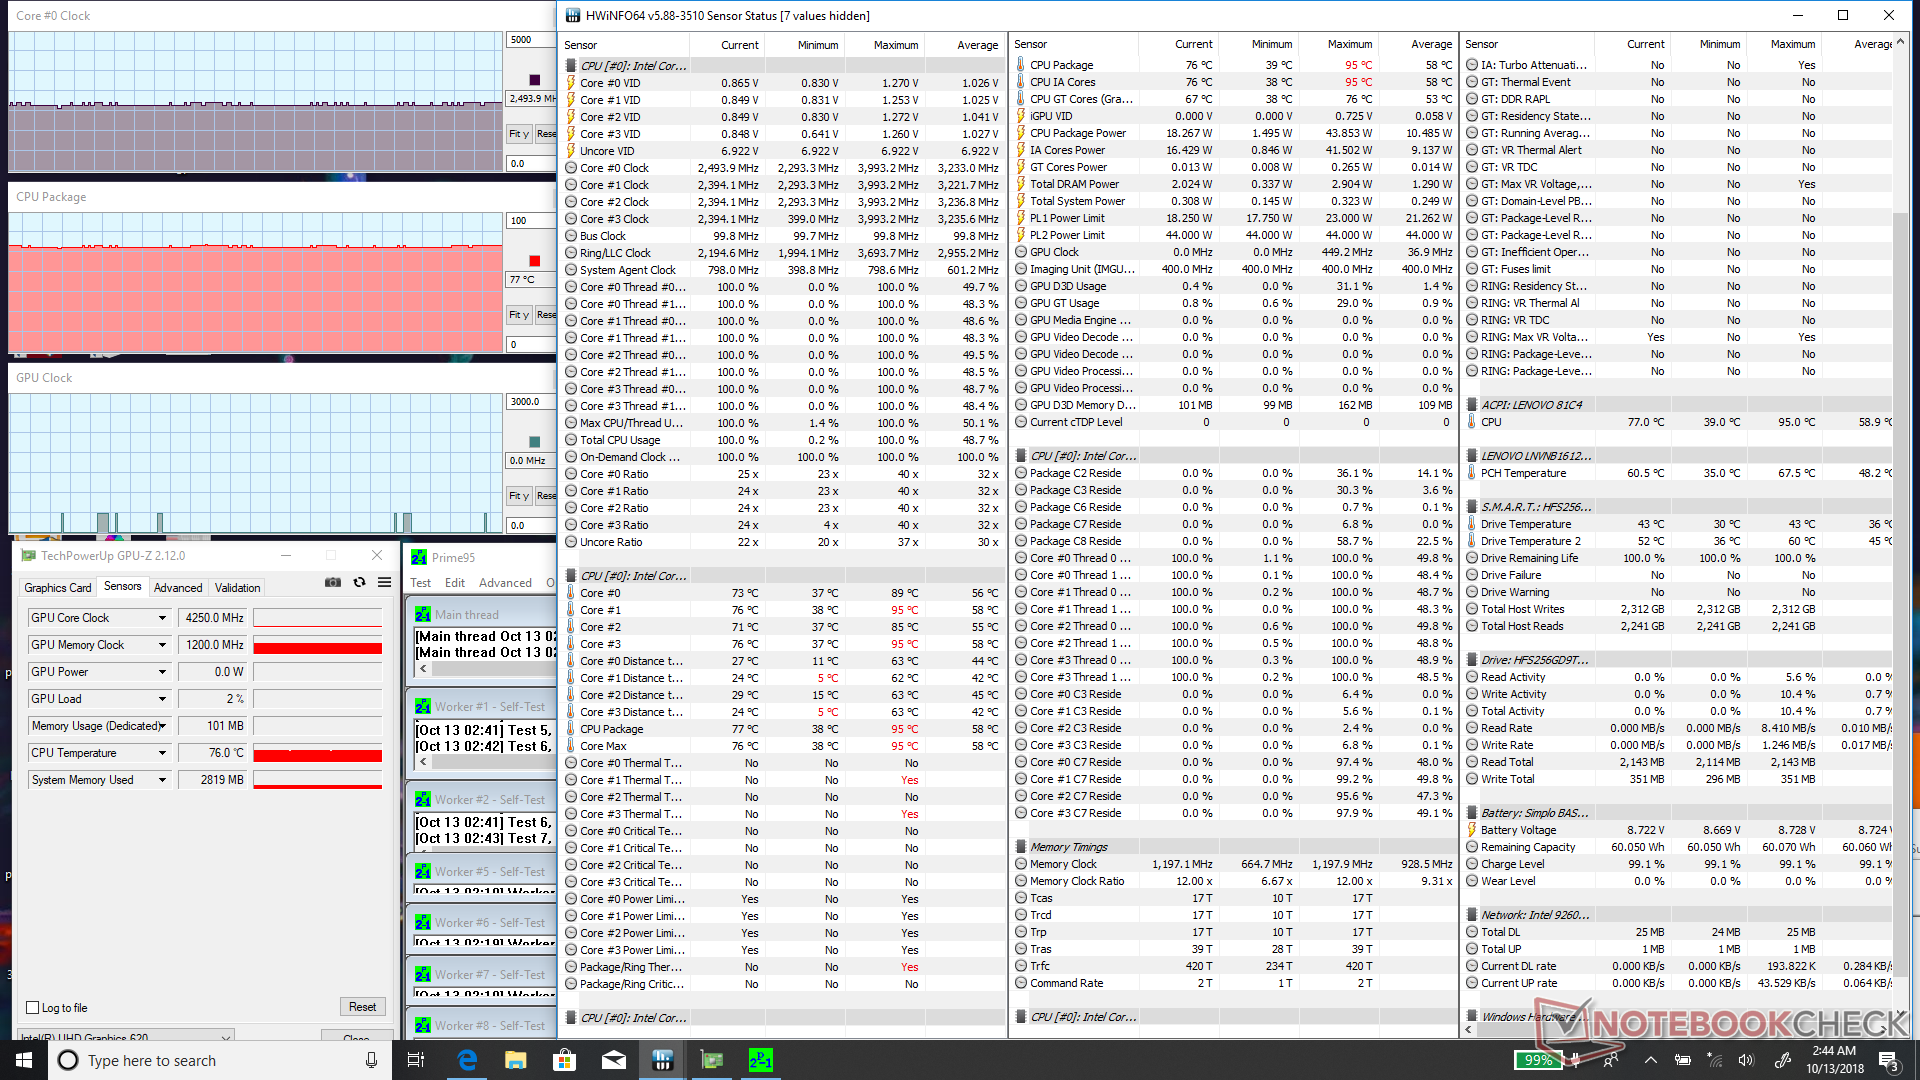Take GPU-Z screenshot via camera icon
Viewport: 1920px width, 1080px height.
coord(332,582)
